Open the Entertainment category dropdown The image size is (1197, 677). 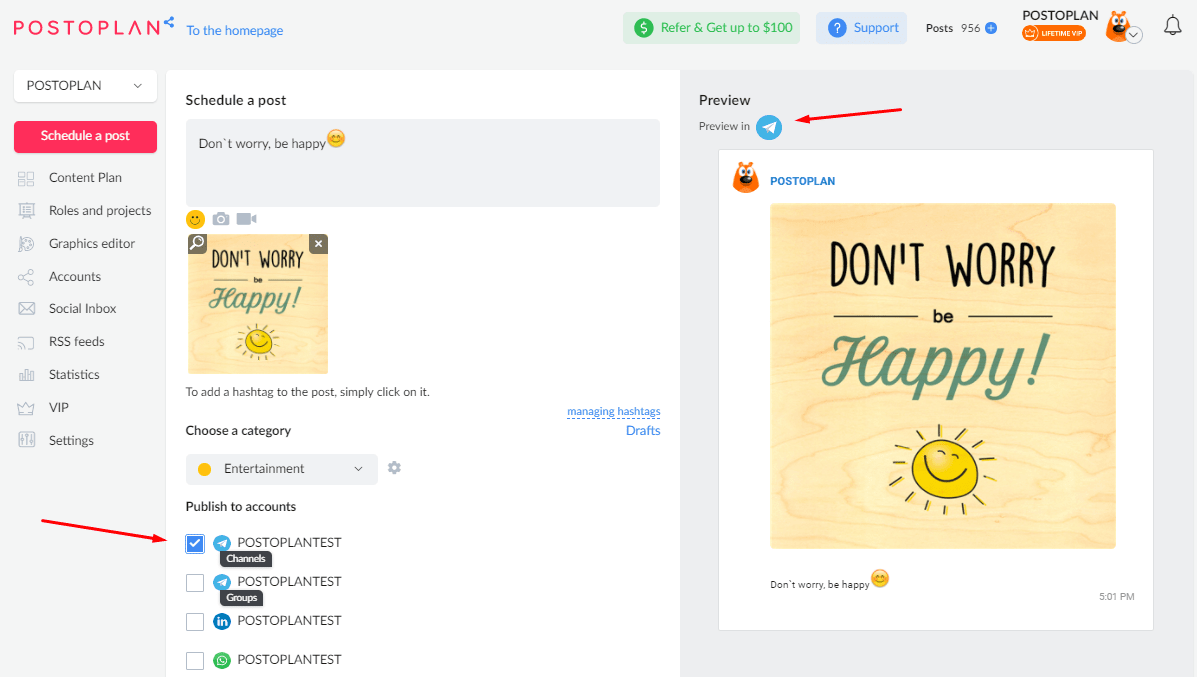pos(282,469)
